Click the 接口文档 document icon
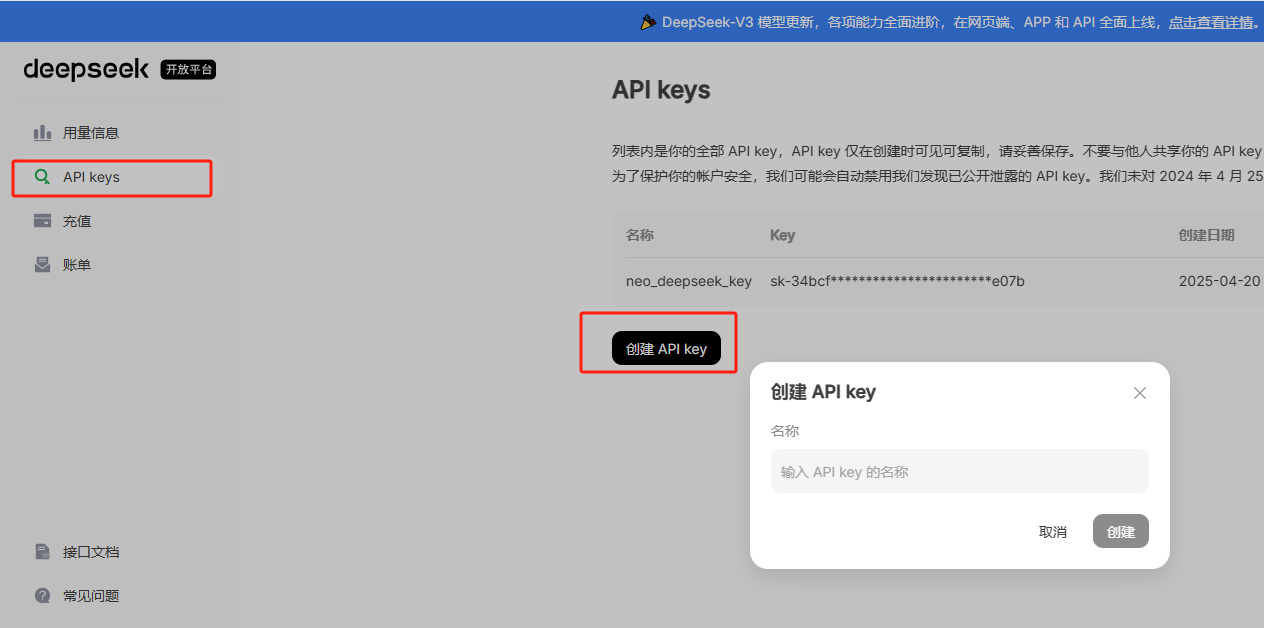 click(42, 552)
